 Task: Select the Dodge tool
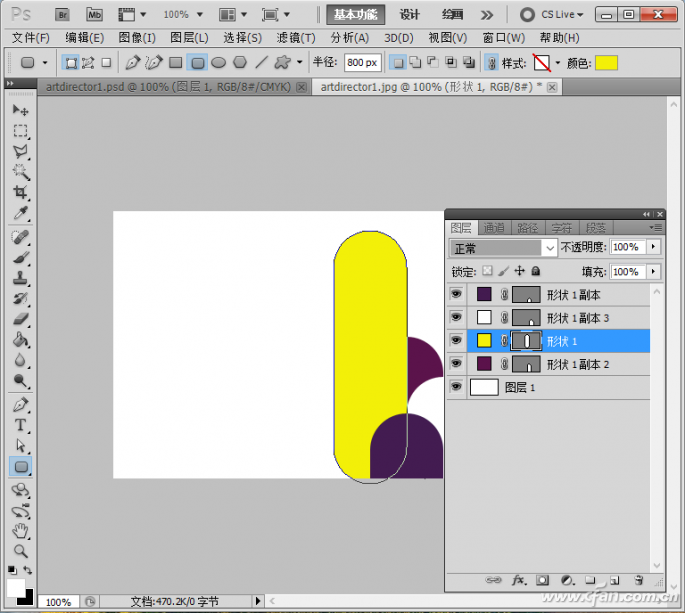(20, 381)
